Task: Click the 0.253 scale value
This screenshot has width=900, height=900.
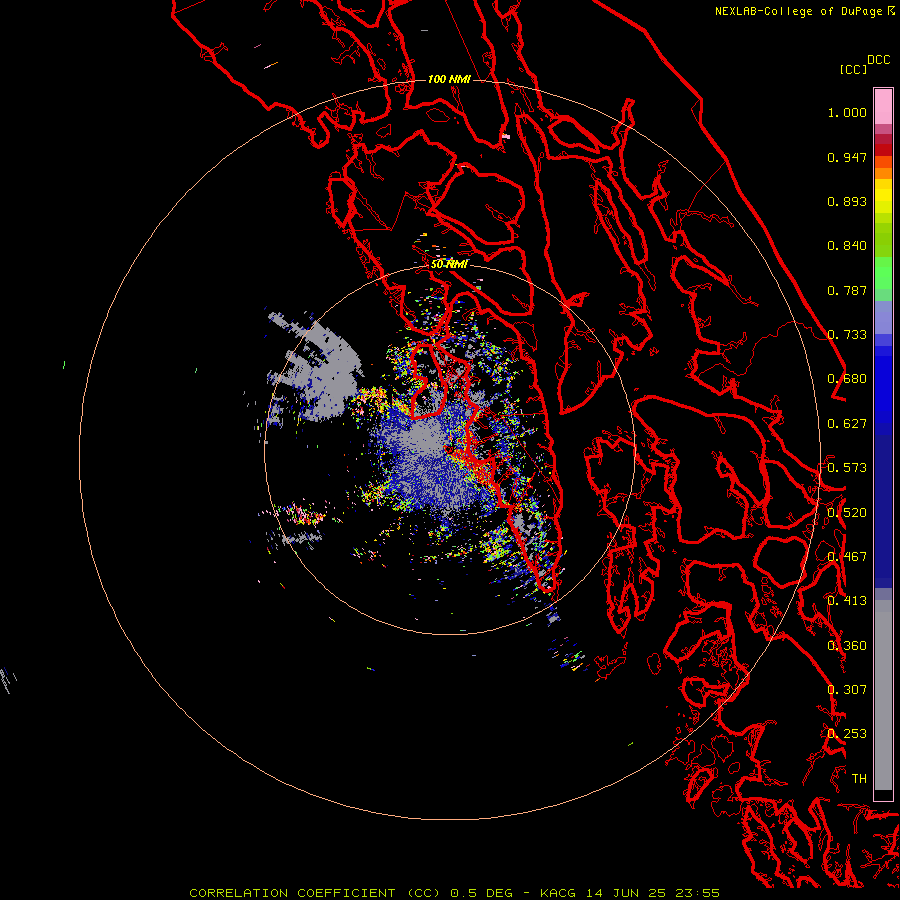Action: [x=847, y=734]
